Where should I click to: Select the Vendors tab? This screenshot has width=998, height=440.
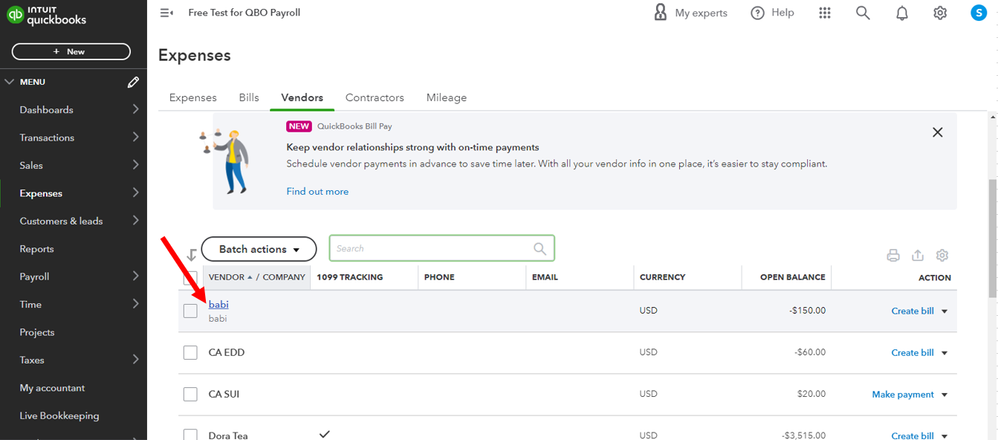[x=302, y=97]
